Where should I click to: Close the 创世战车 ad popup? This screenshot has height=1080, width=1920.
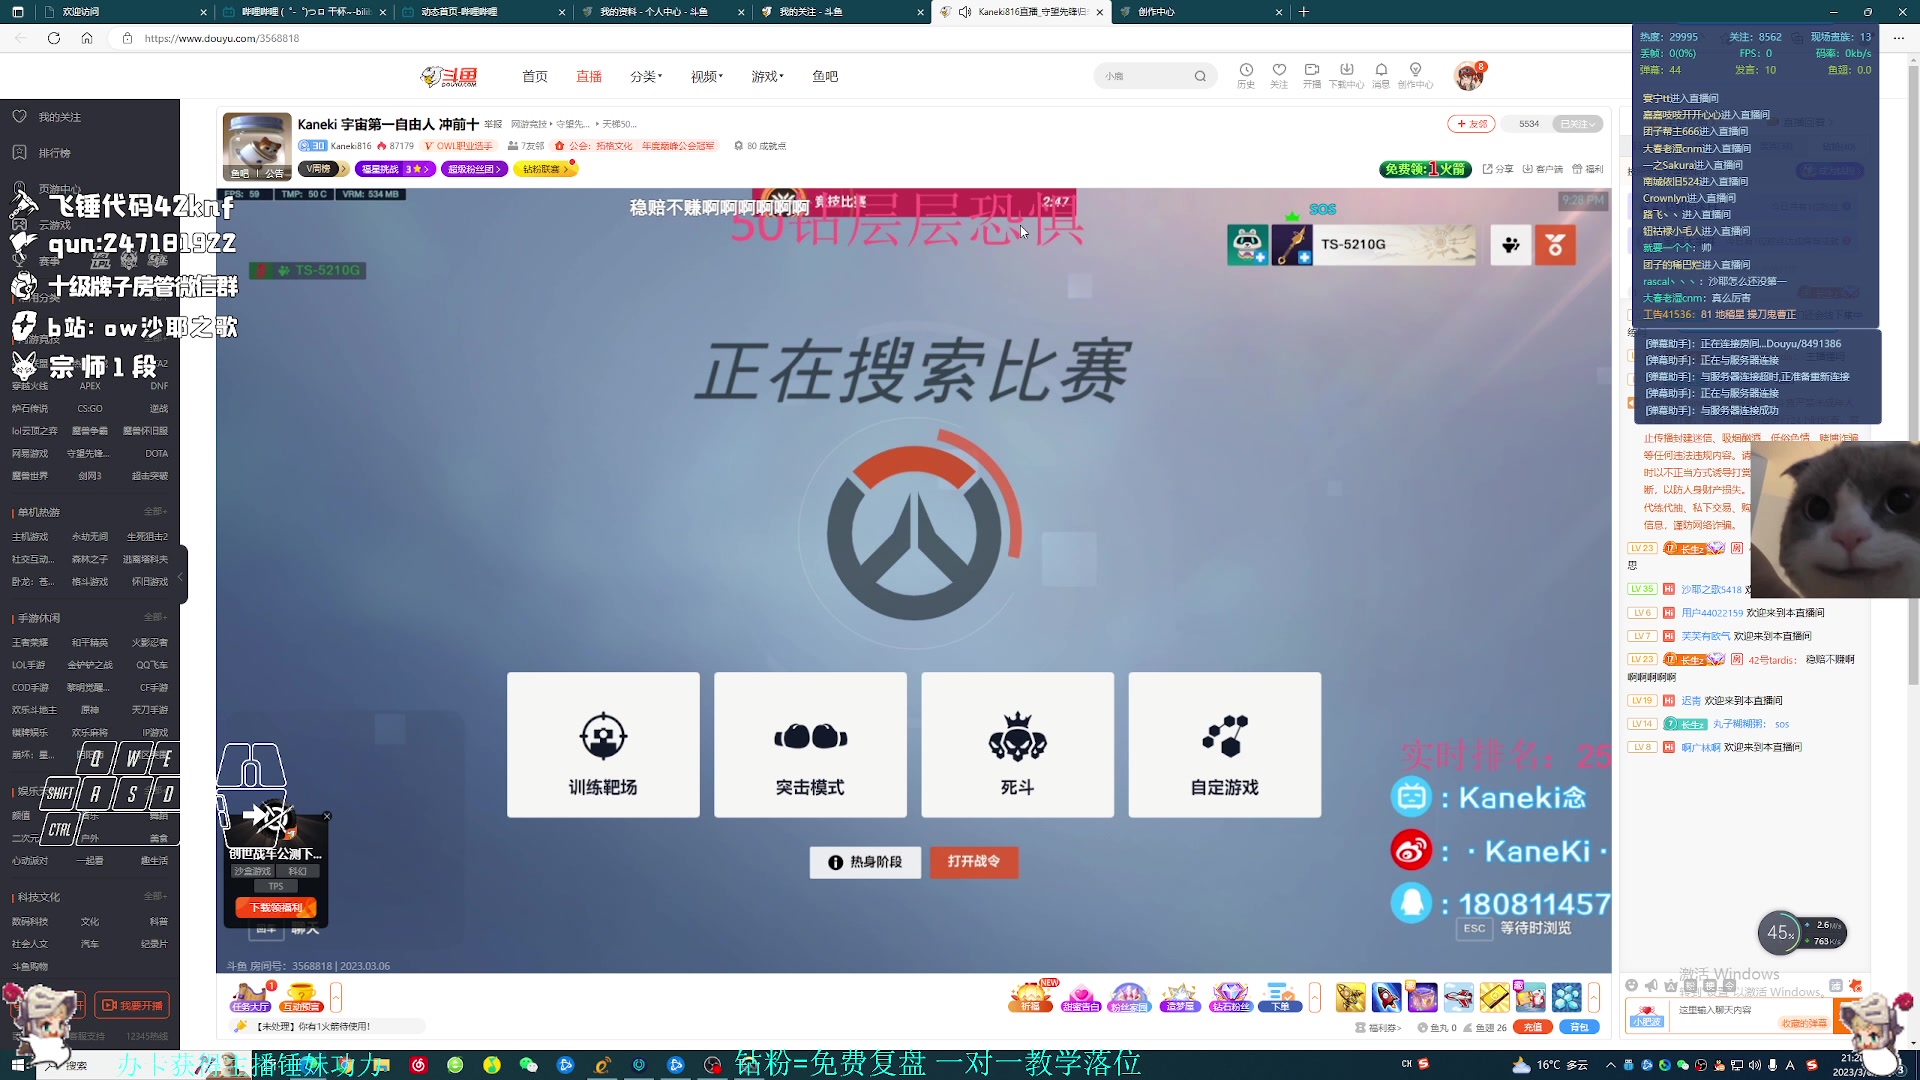coord(327,816)
